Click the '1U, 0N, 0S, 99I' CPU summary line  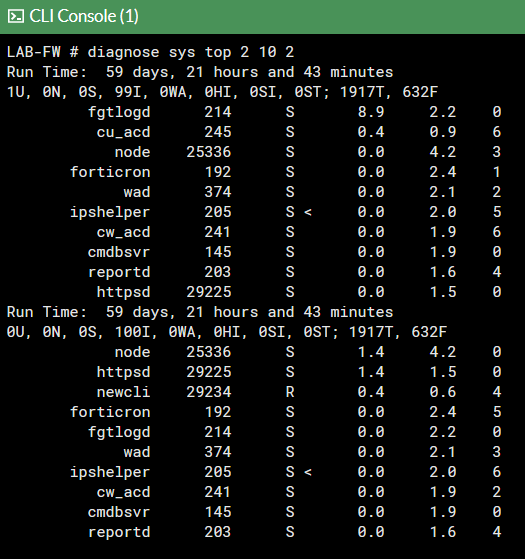(222, 92)
